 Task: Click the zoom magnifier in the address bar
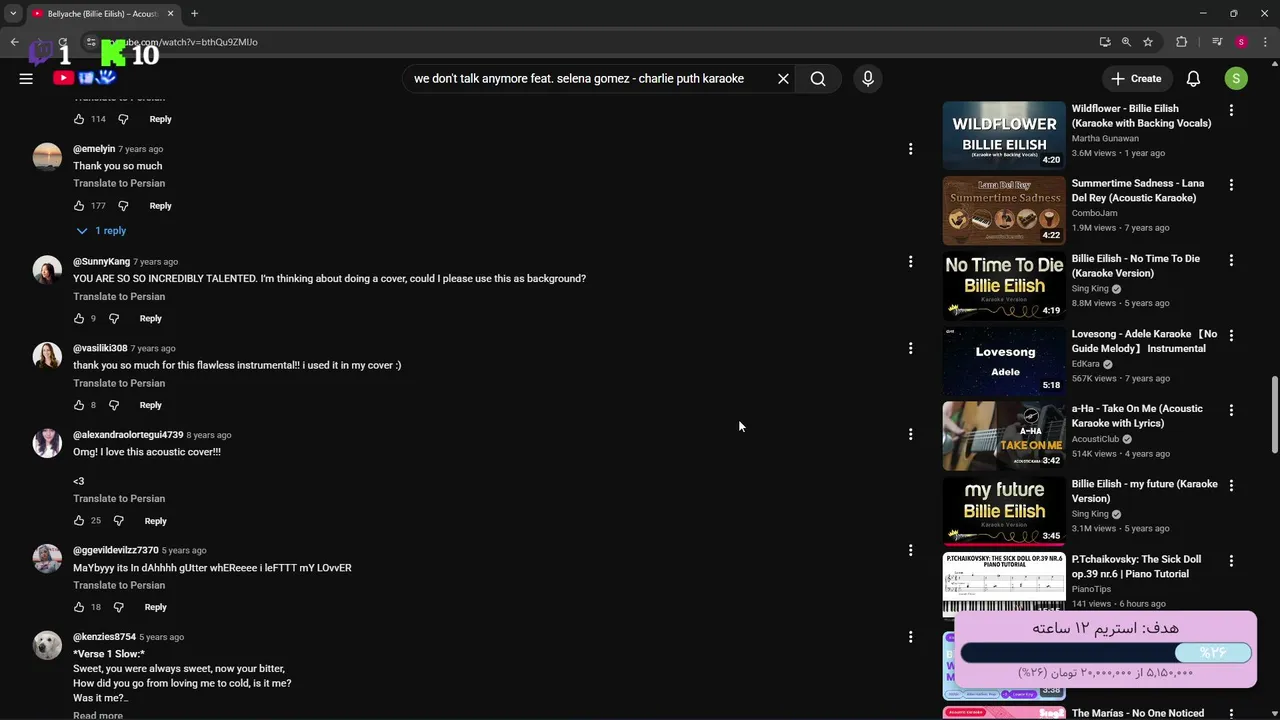click(1126, 42)
